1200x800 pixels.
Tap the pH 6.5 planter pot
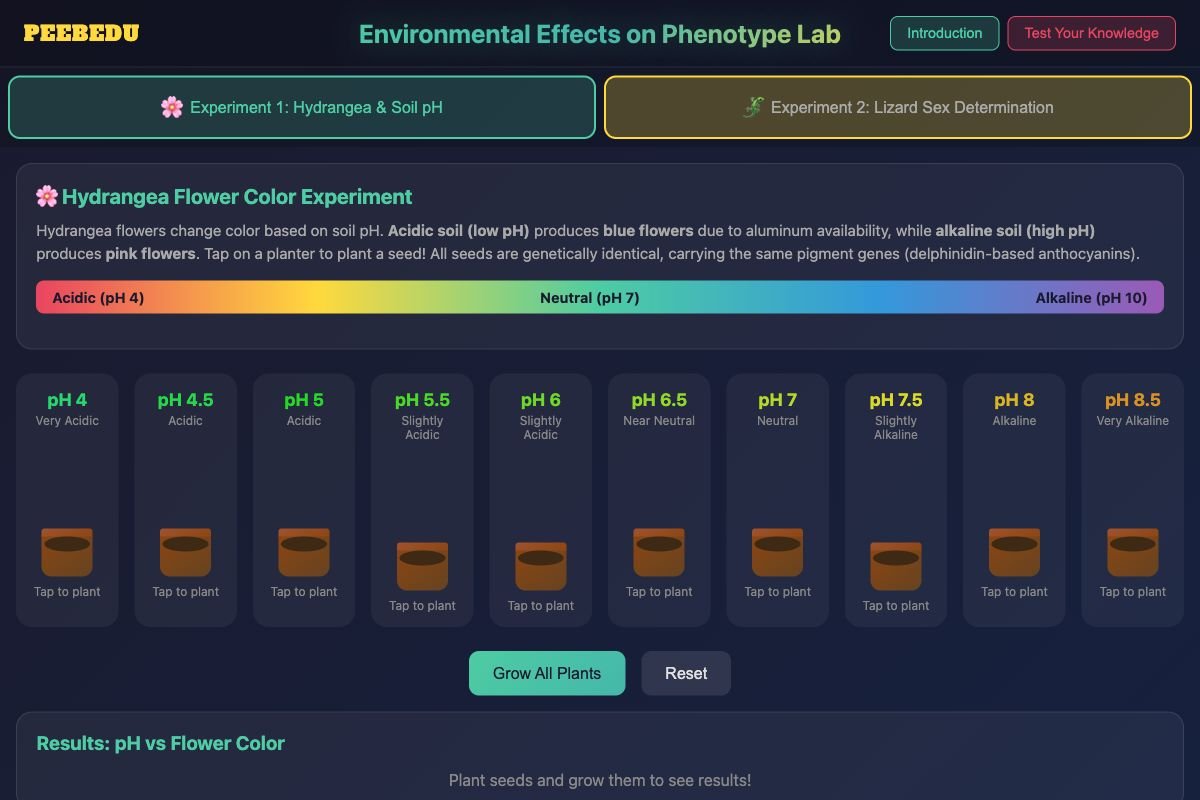pos(658,550)
